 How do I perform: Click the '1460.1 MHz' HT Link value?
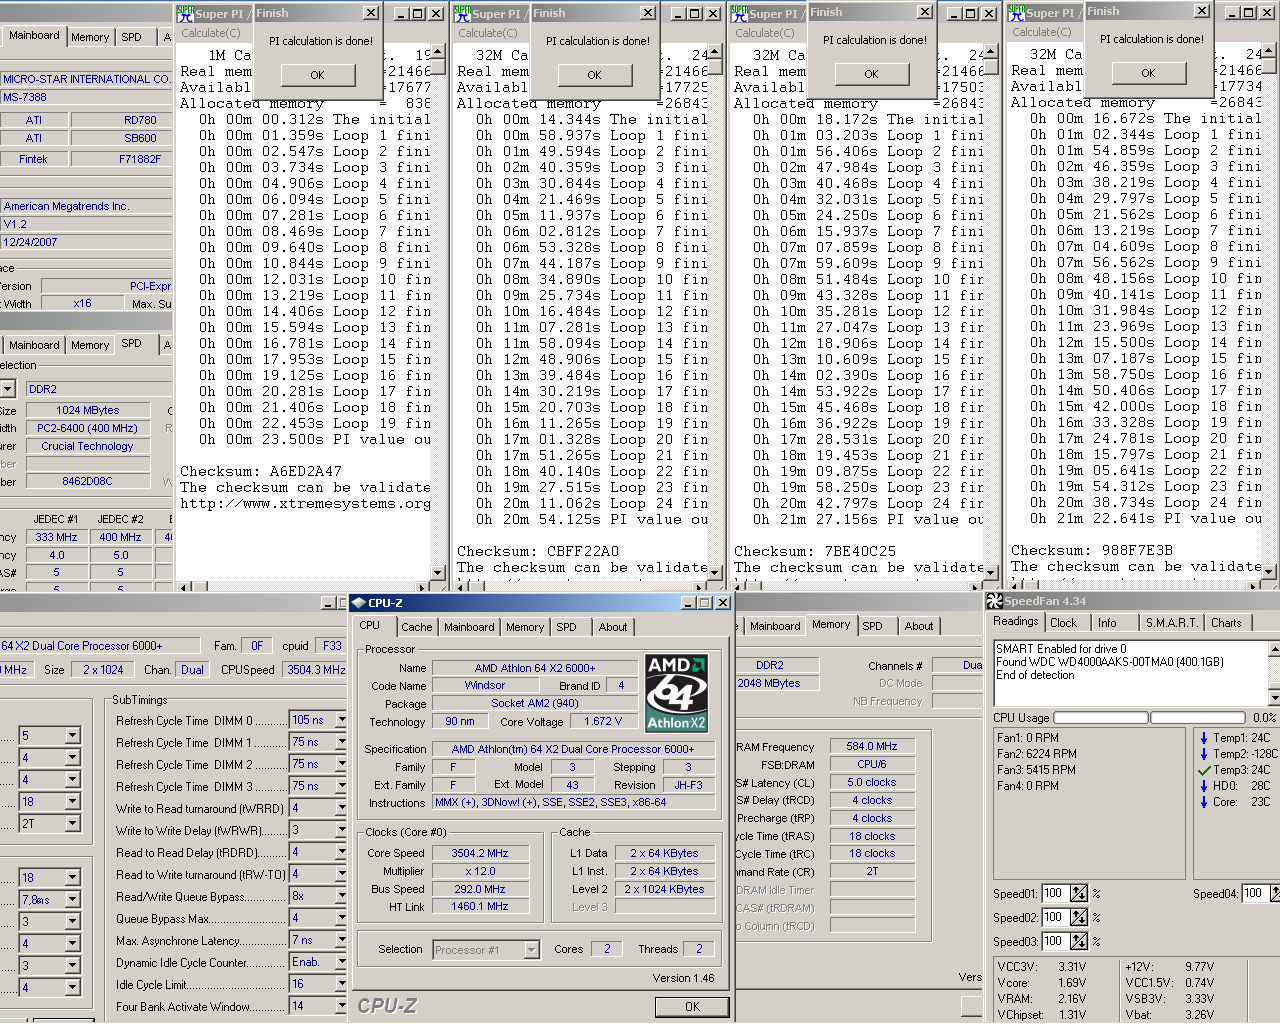click(480, 907)
